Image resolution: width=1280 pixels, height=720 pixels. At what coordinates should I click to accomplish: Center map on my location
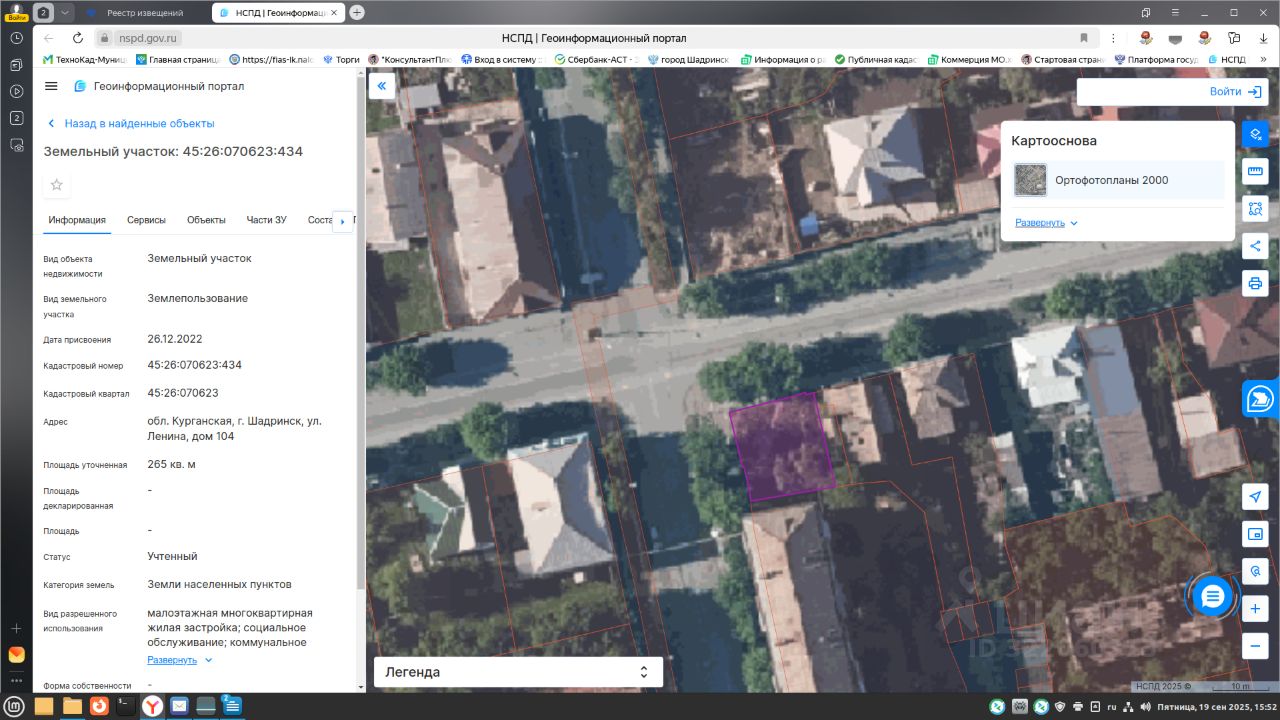[x=1255, y=497]
